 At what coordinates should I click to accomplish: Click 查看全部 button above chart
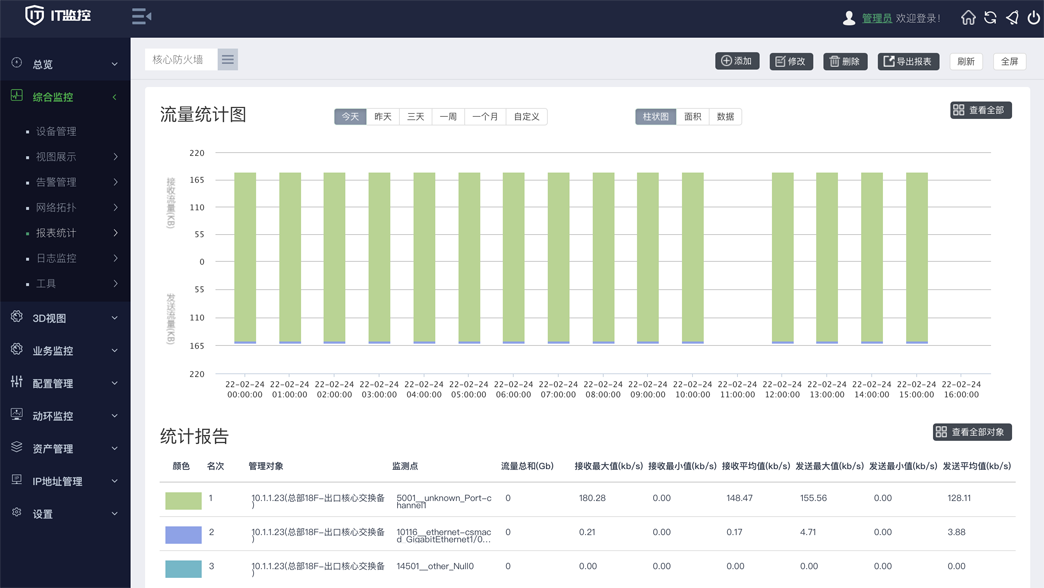pos(981,110)
